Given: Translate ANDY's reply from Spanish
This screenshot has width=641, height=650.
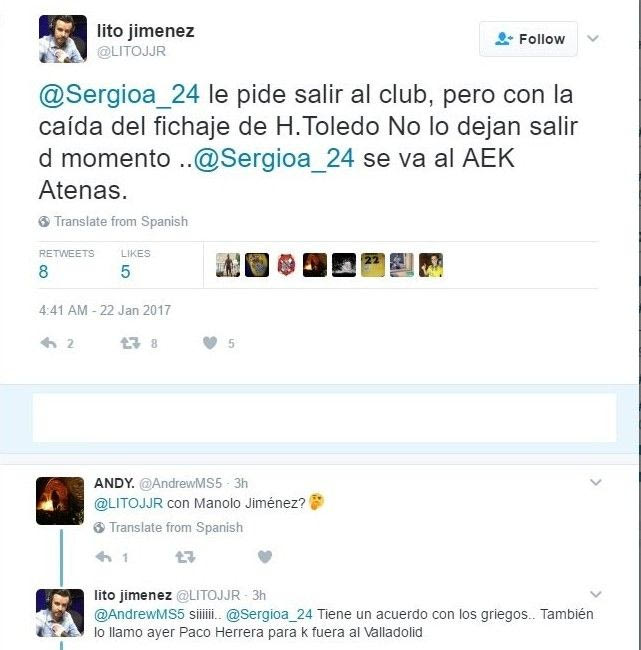Looking at the screenshot, I should [x=168, y=527].
